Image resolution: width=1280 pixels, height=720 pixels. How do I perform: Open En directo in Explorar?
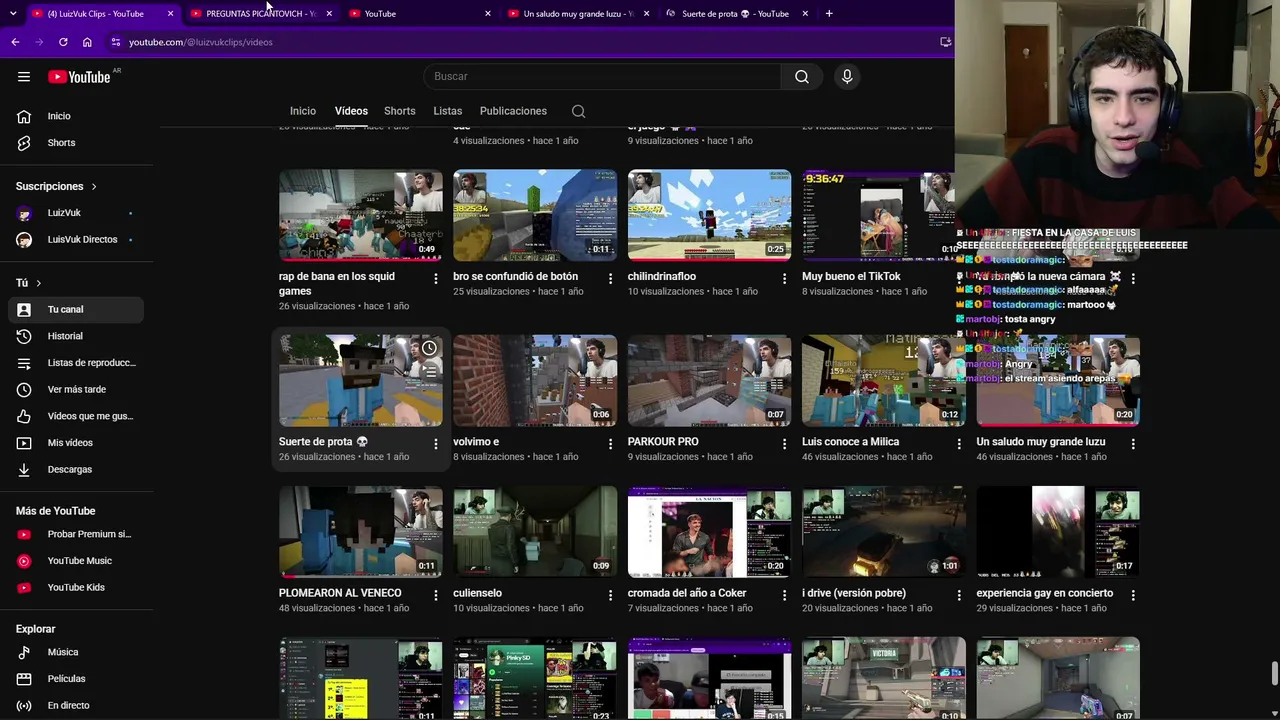(76, 706)
